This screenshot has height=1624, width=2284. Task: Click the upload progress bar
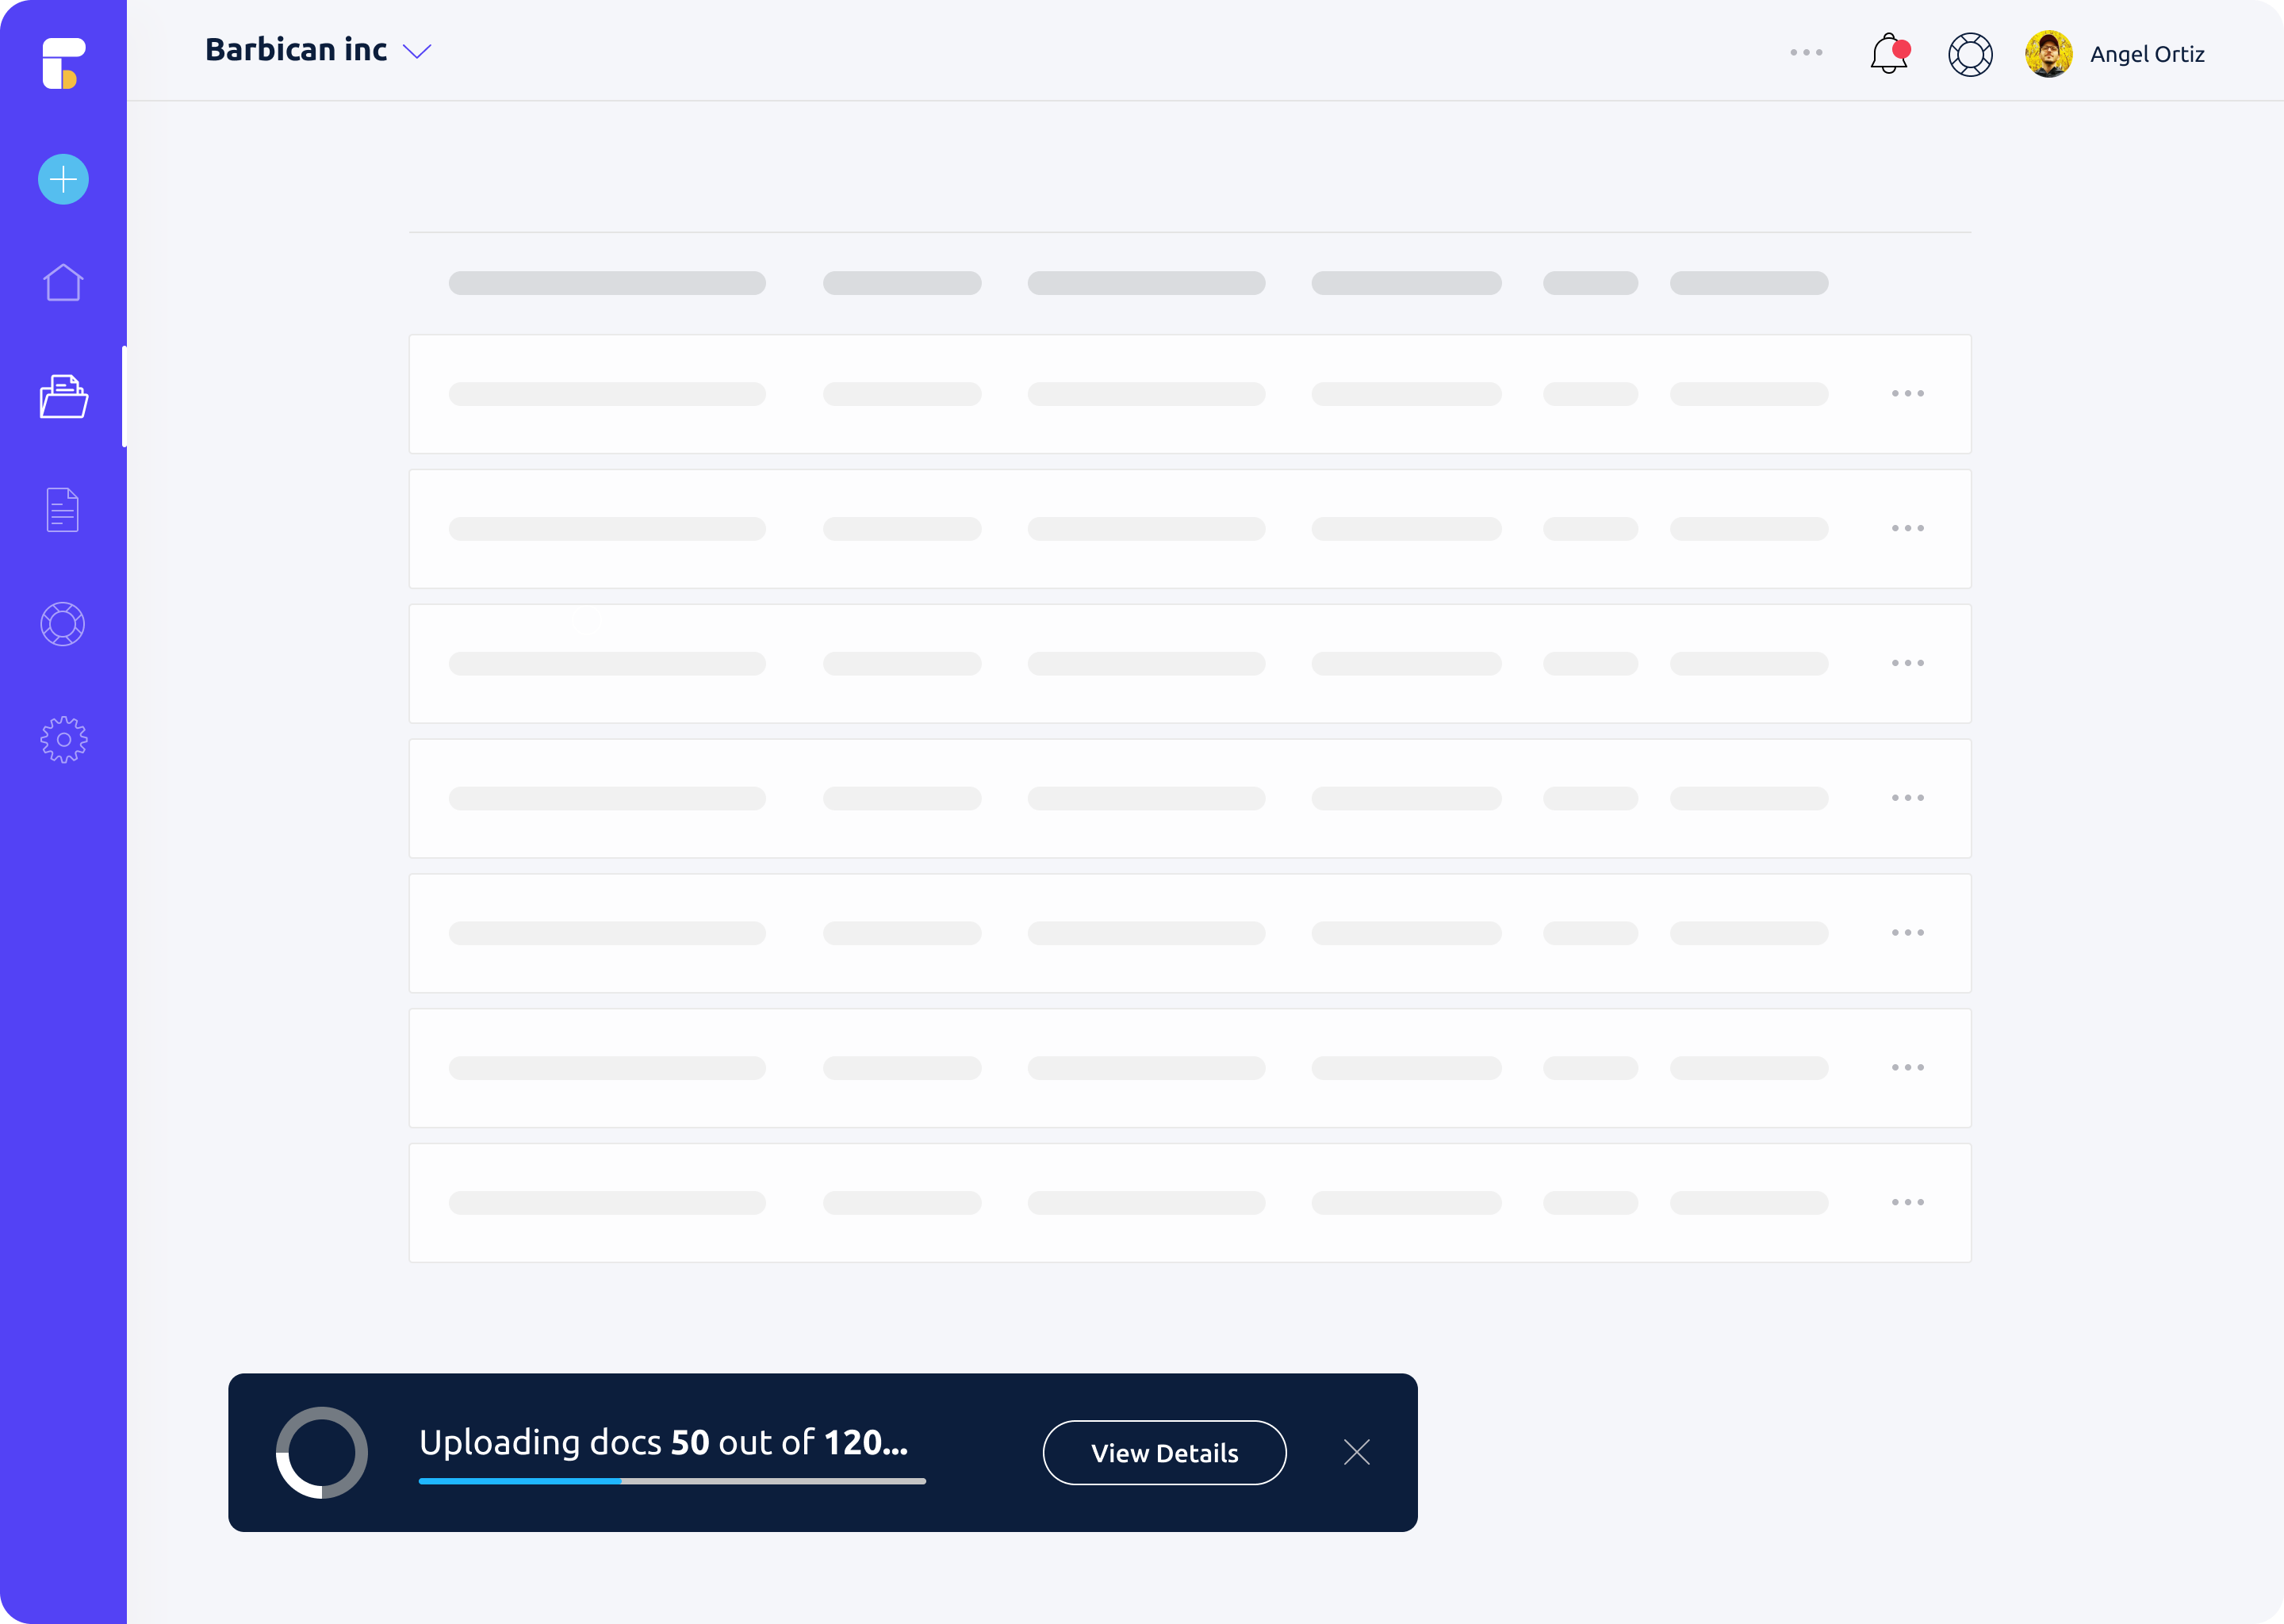click(x=672, y=1481)
